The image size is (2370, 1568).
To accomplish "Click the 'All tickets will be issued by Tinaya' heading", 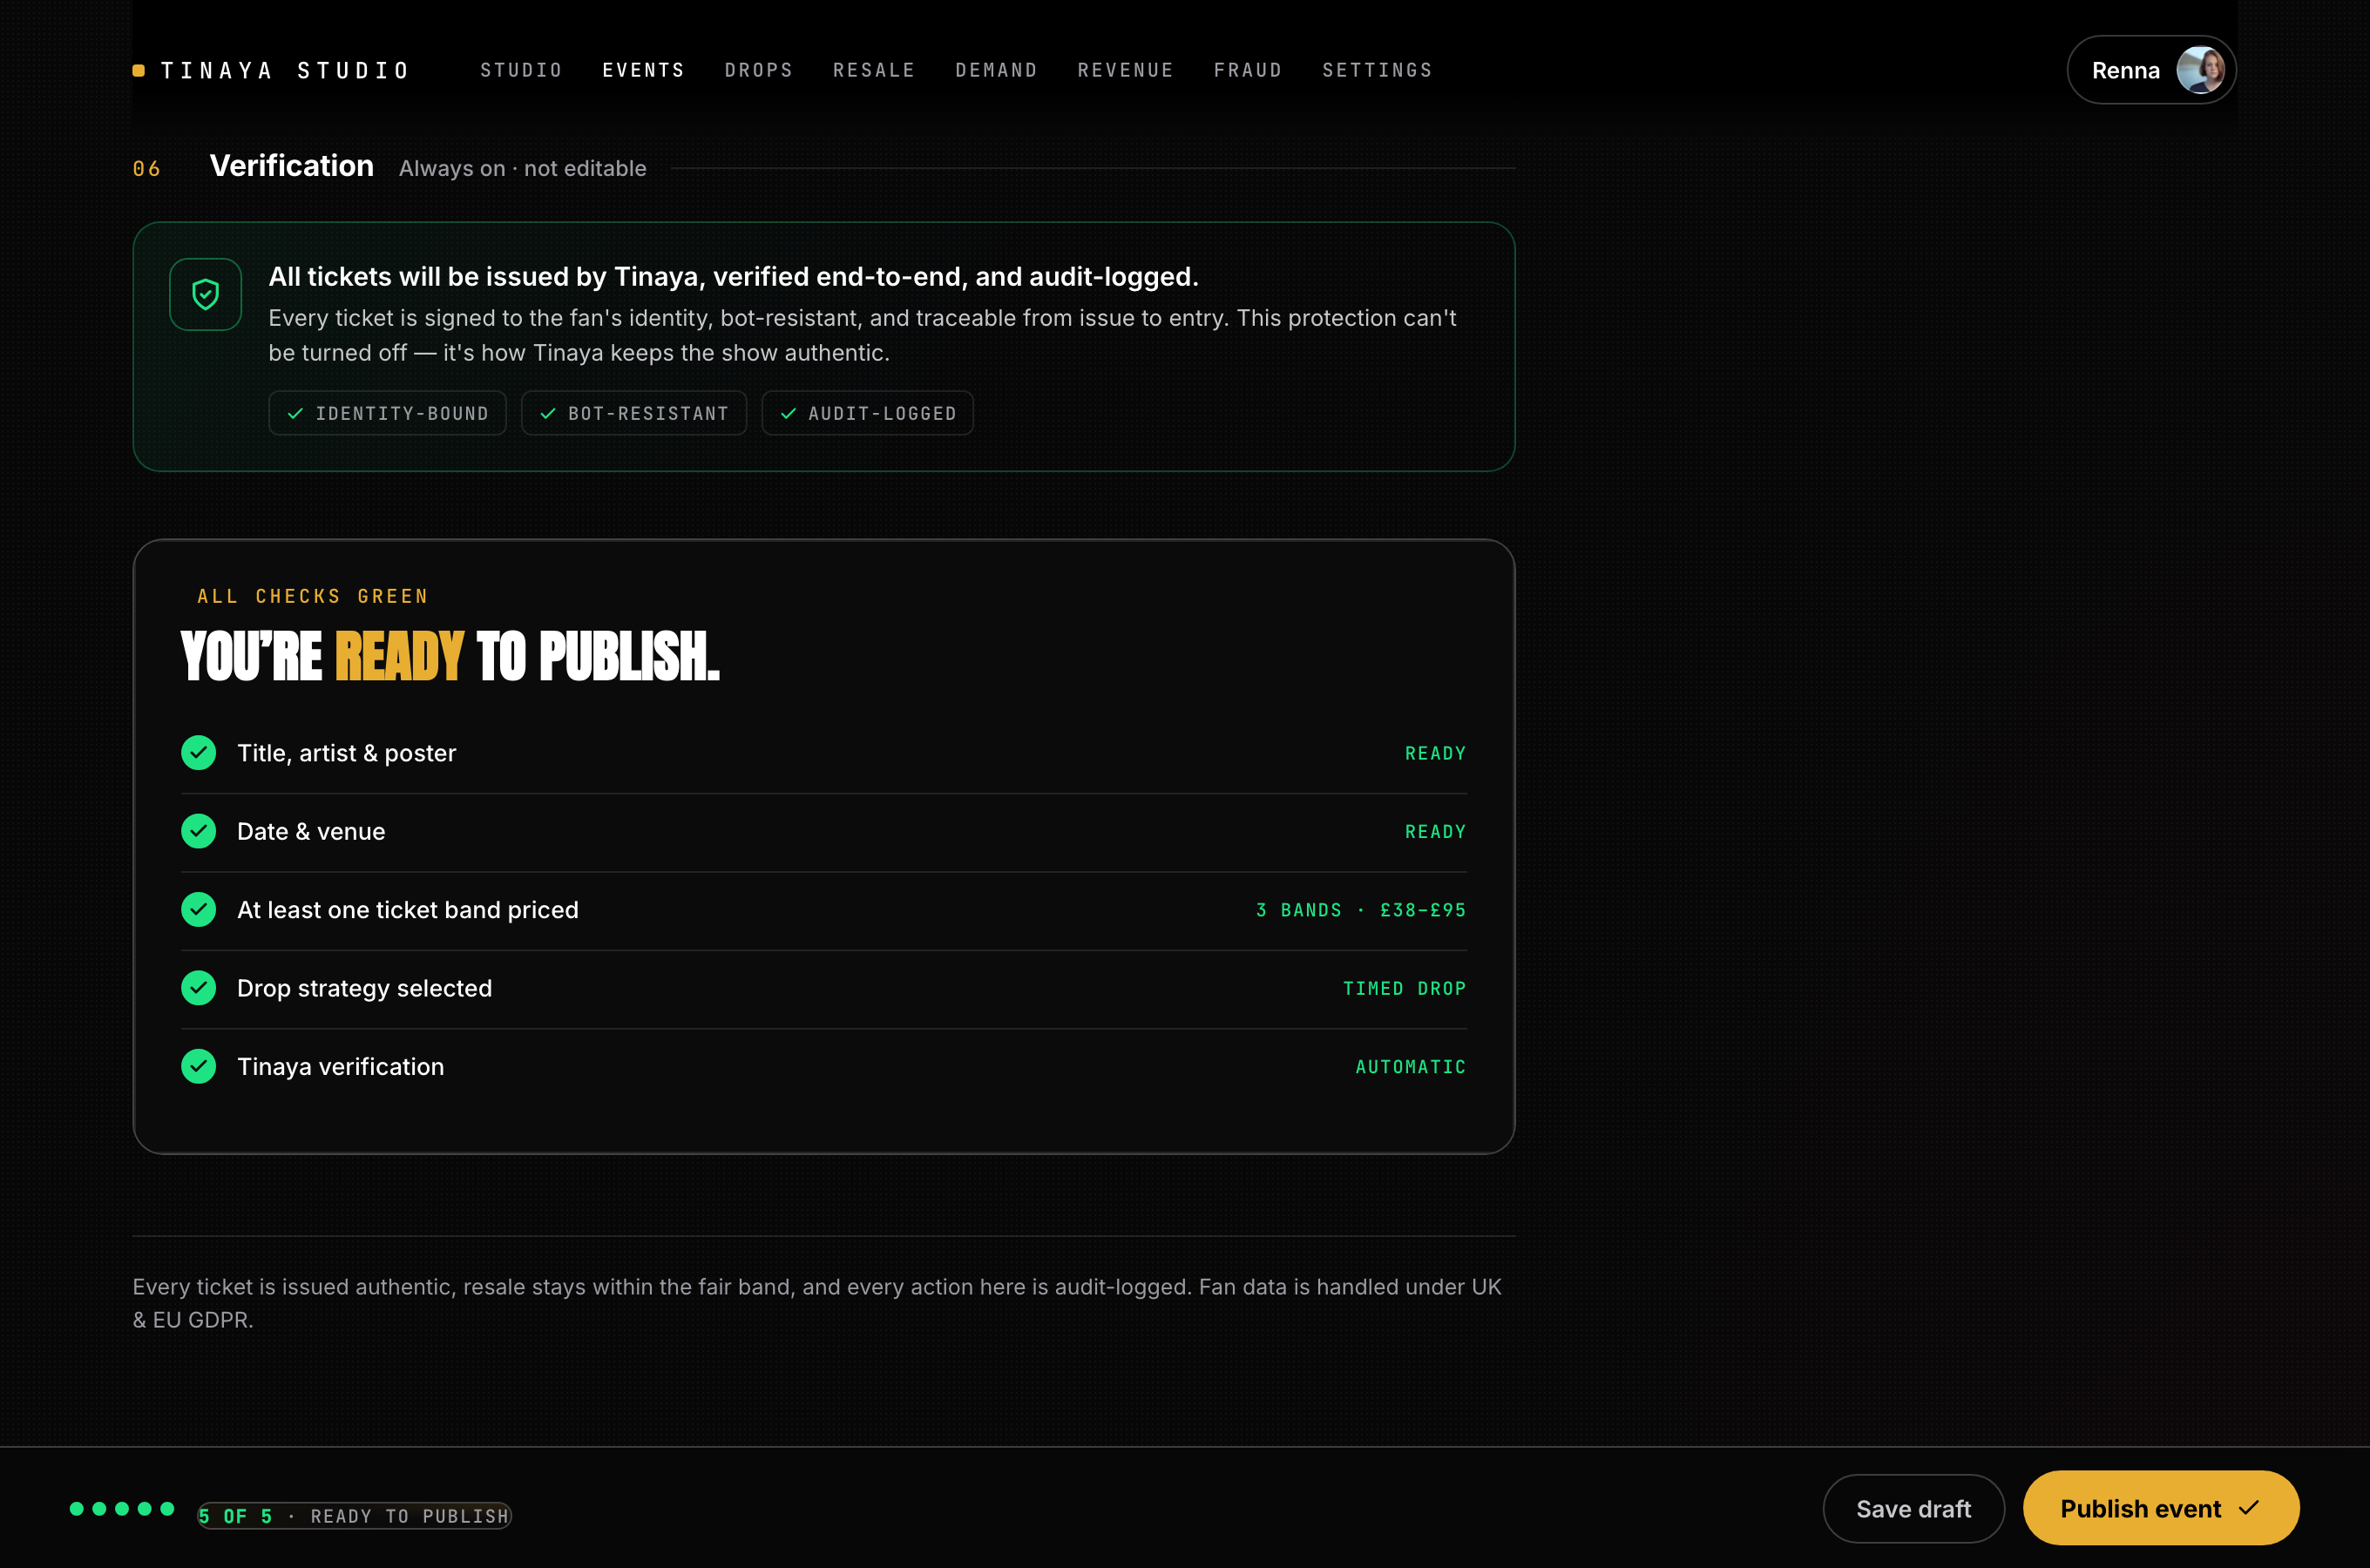I will pos(733,276).
